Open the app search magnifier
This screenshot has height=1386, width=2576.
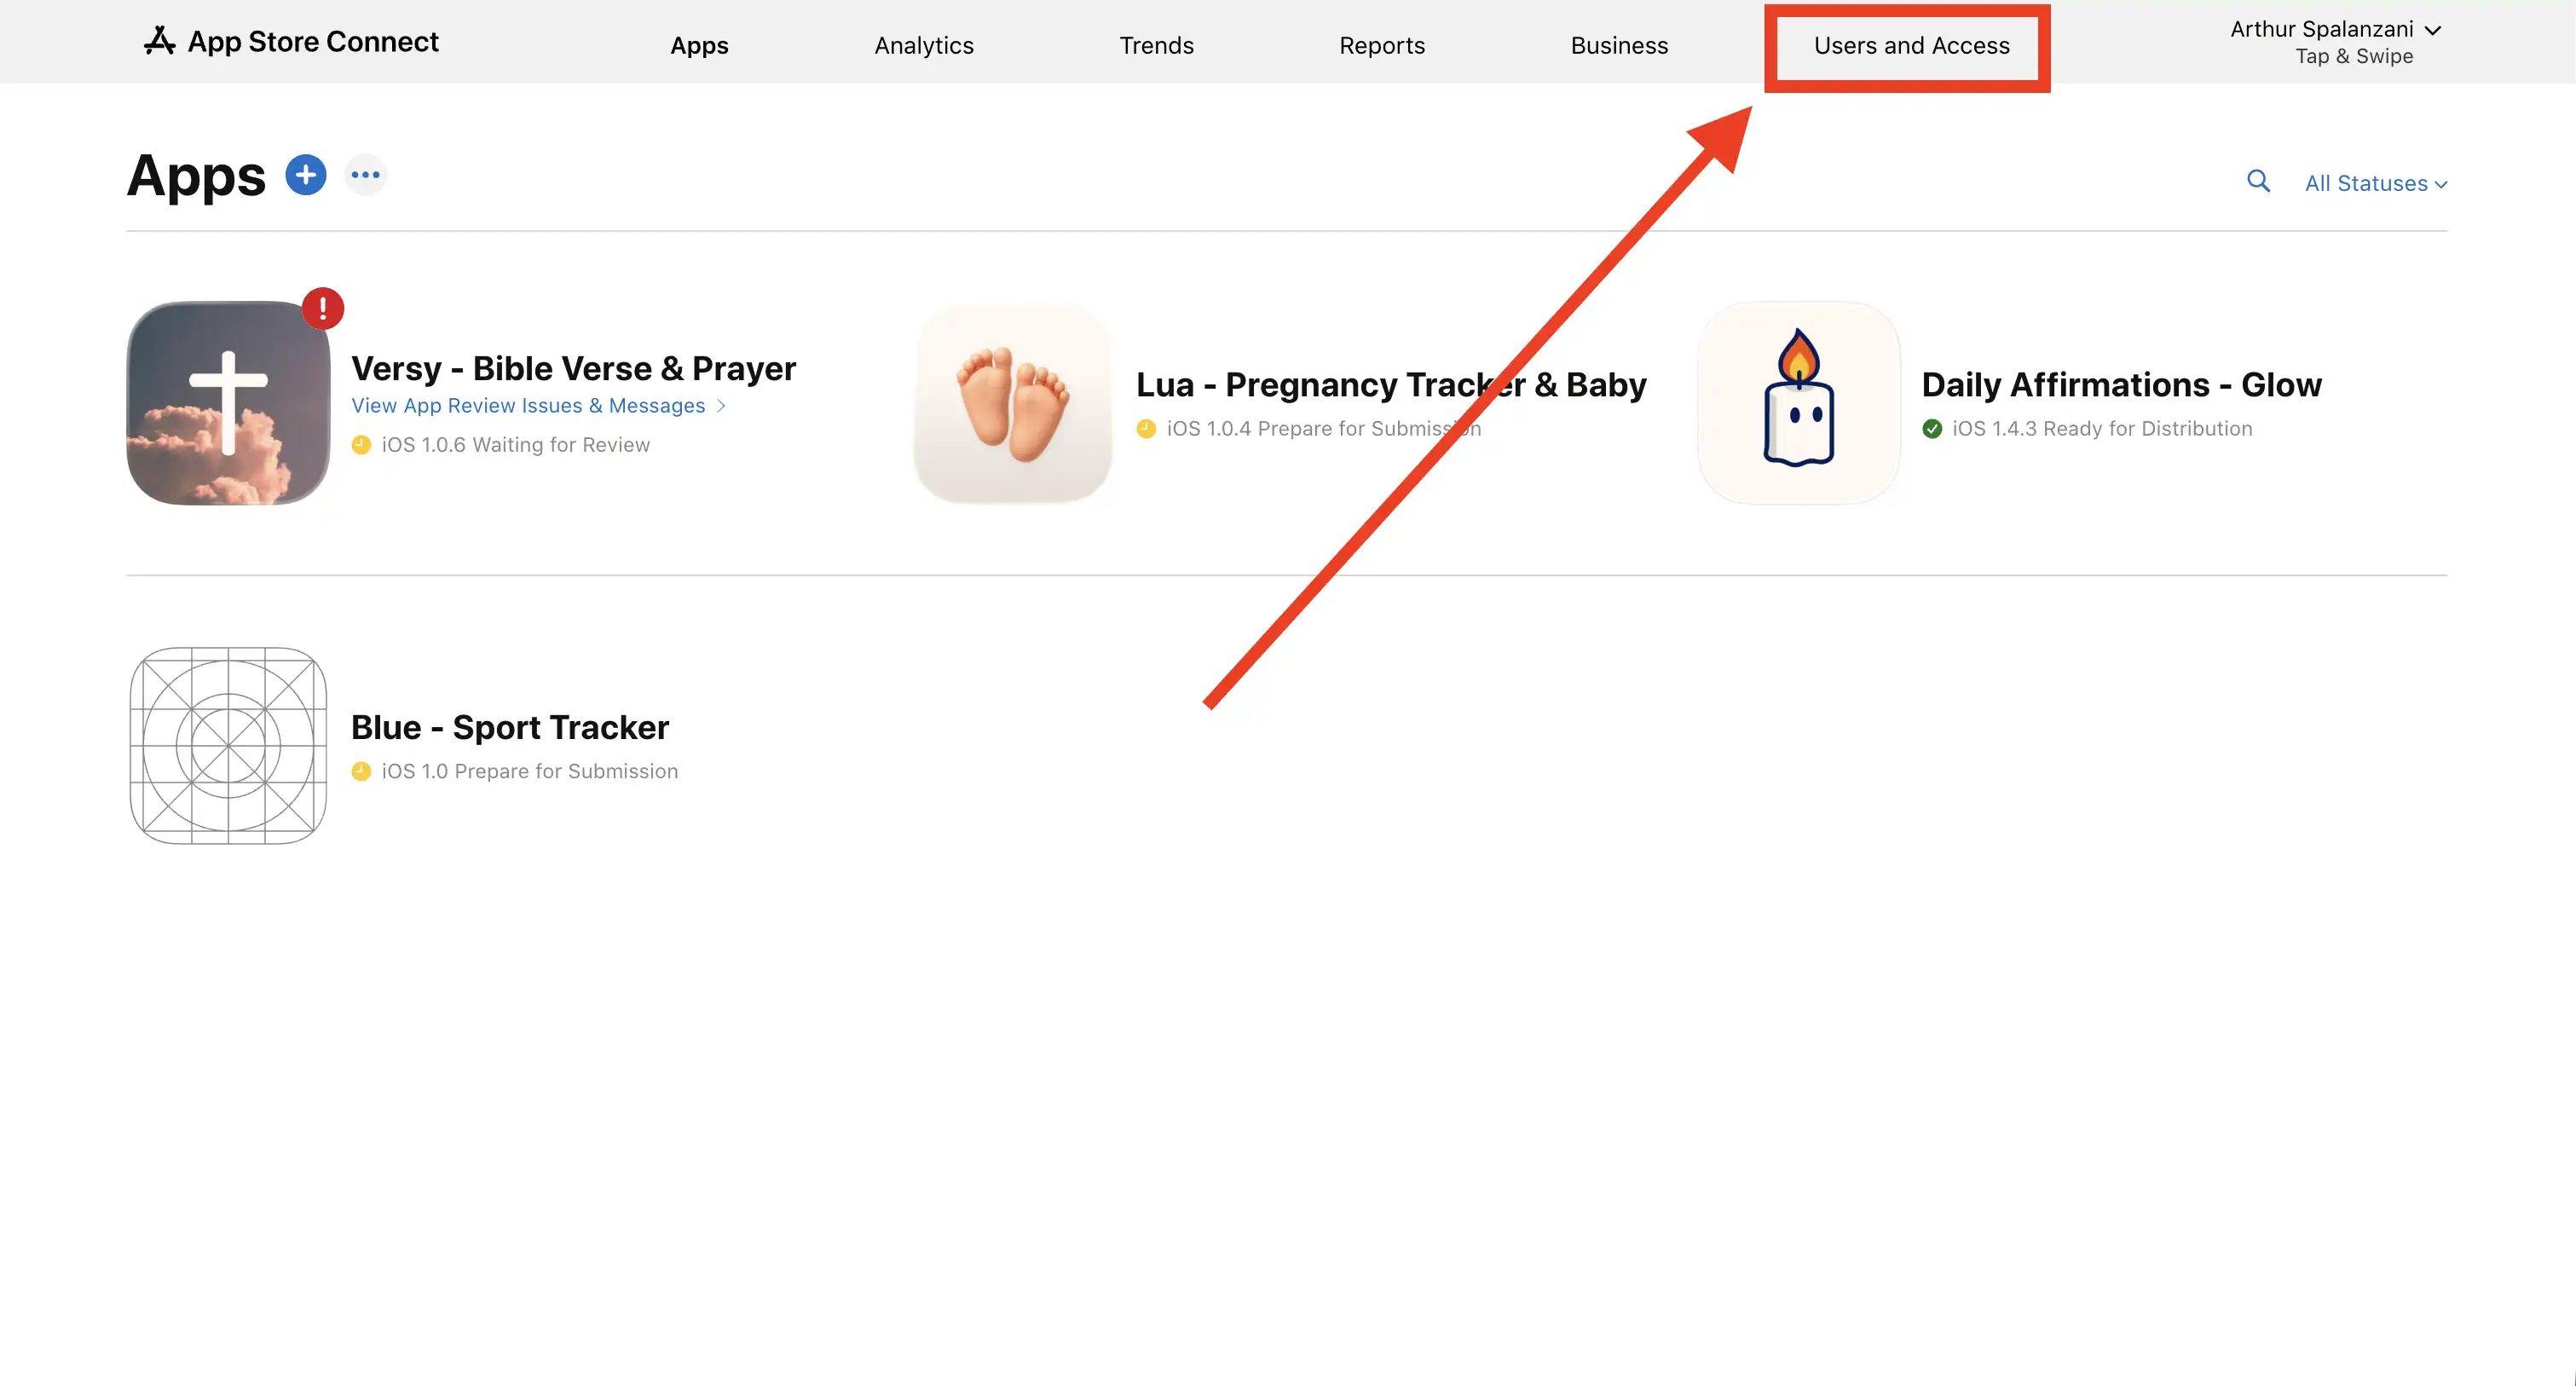[x=2258, y=181]
